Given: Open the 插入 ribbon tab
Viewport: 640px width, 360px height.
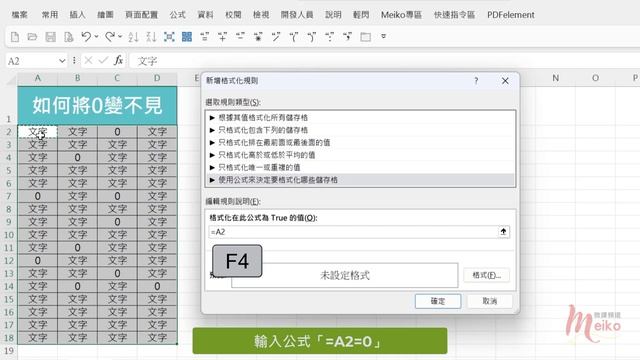Looking at the screenshot, I should pos(78,15).
